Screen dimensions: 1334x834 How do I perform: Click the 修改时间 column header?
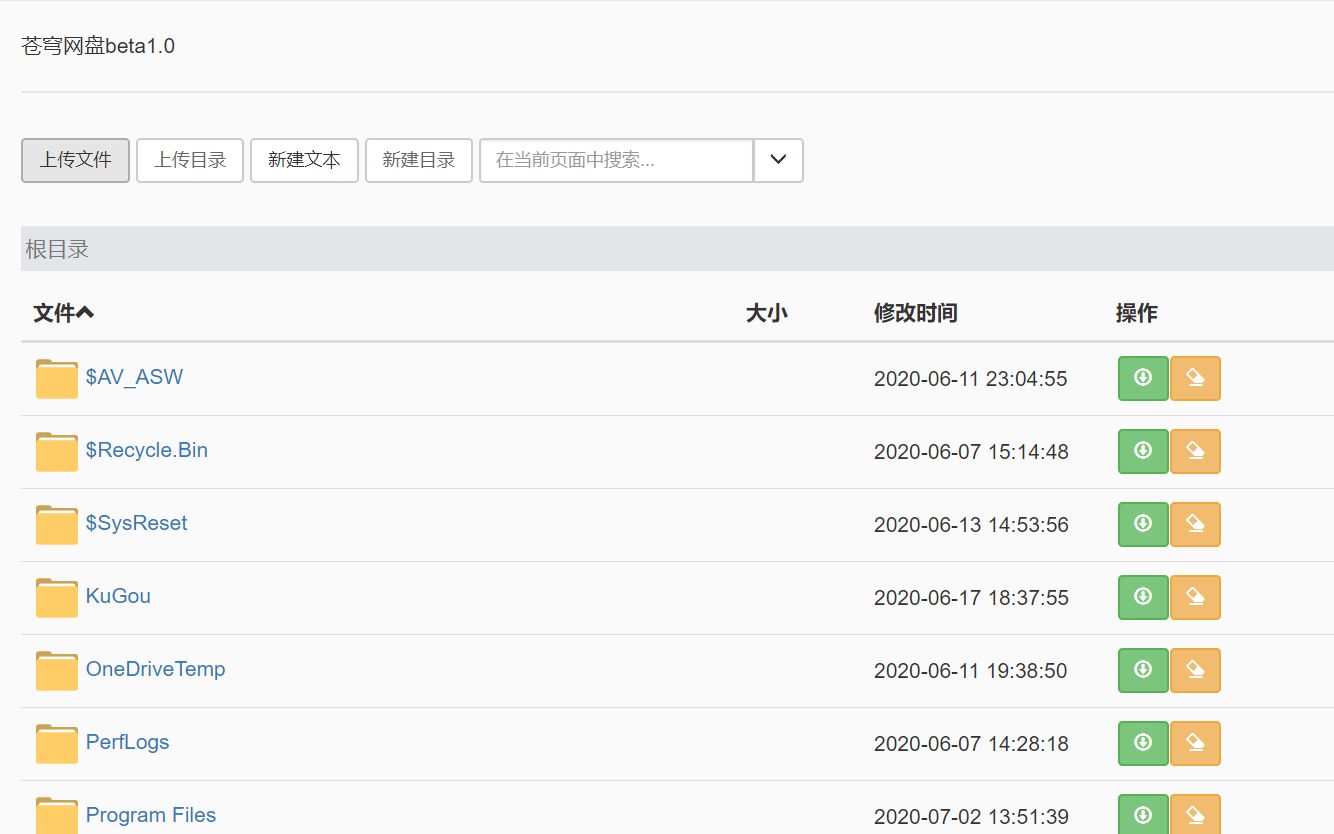(916, 313)
